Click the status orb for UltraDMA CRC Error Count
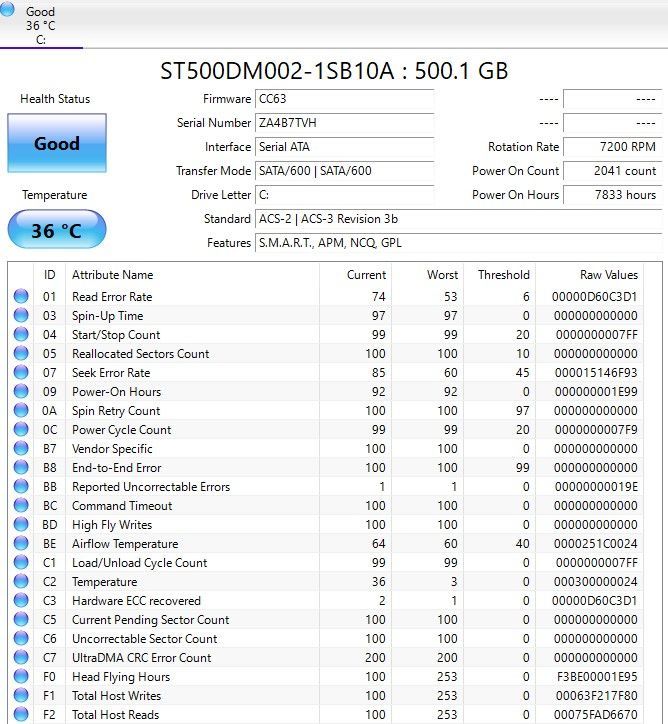This screenshot has height=724, width=668. [x=21, y=657]
